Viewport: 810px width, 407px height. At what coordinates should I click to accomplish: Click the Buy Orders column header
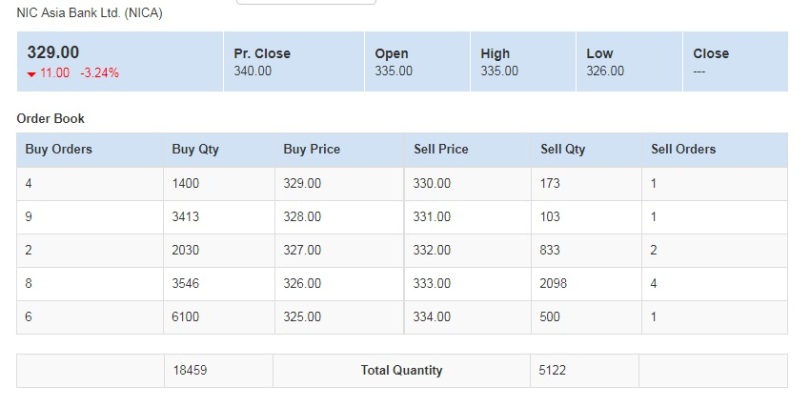59,149
